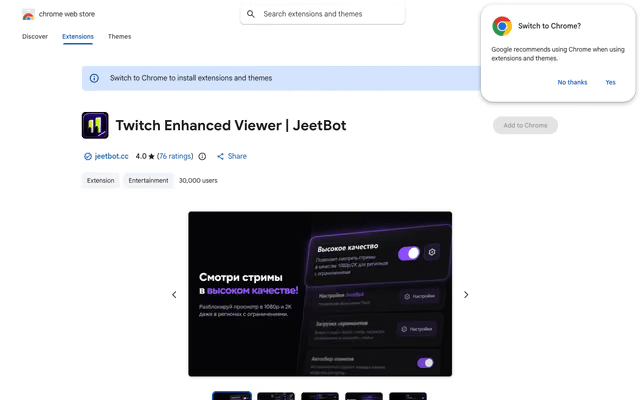Select the Extensions tab
640x400 pixels.
click(78, 36)
